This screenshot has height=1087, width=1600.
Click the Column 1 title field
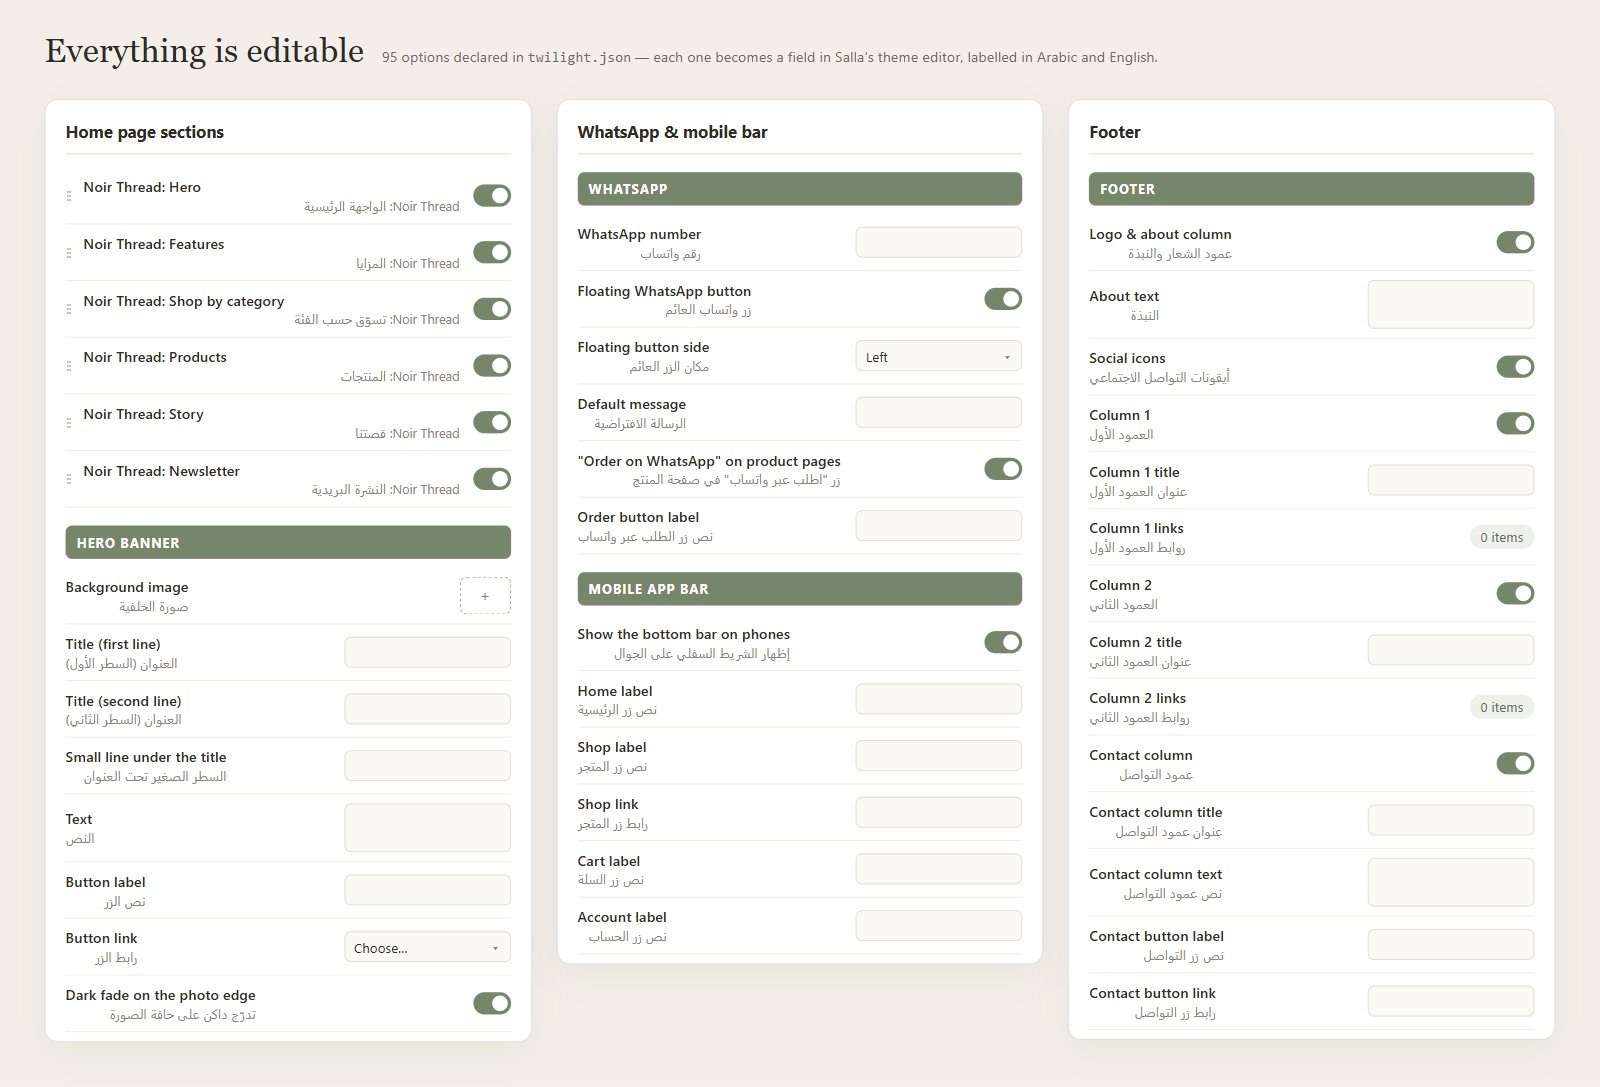pyautogui.click(x=1450, y=480)
